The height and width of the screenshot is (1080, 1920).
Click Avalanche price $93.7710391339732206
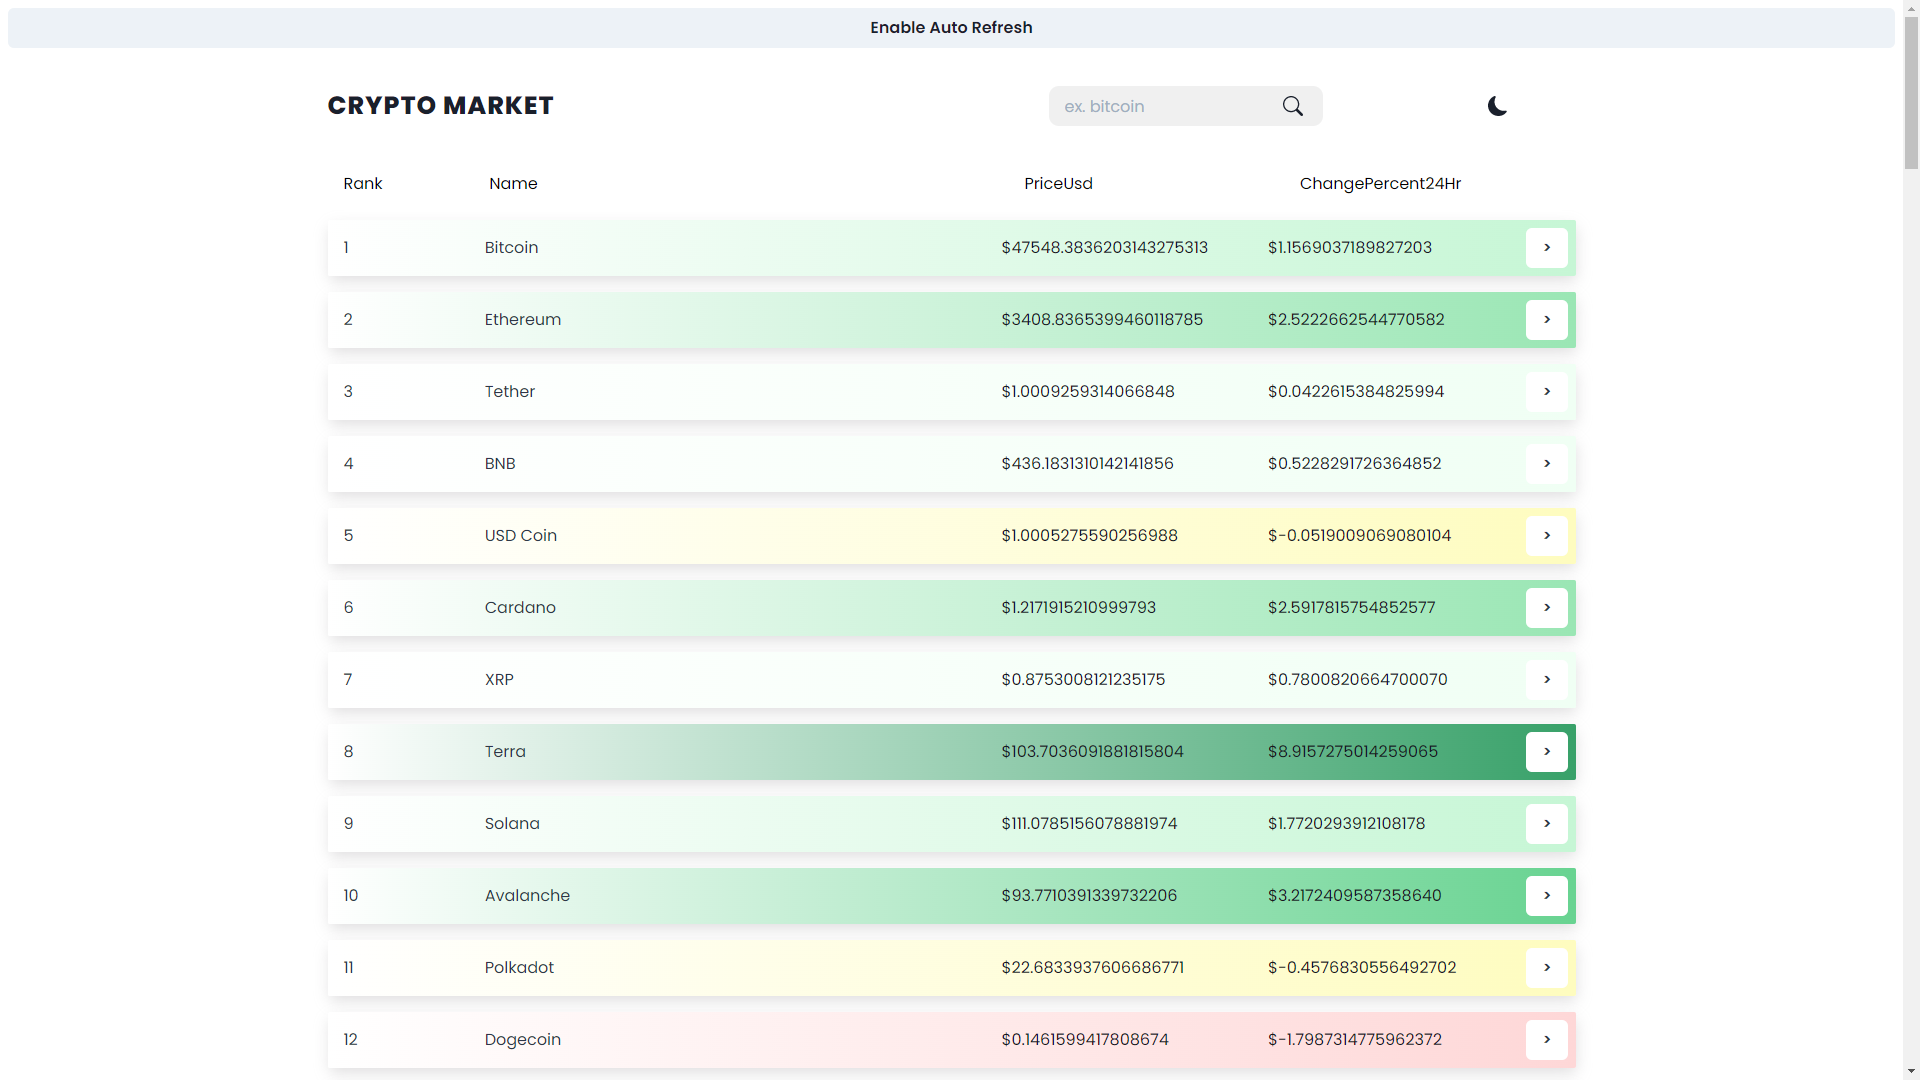tap(1089, 896)
